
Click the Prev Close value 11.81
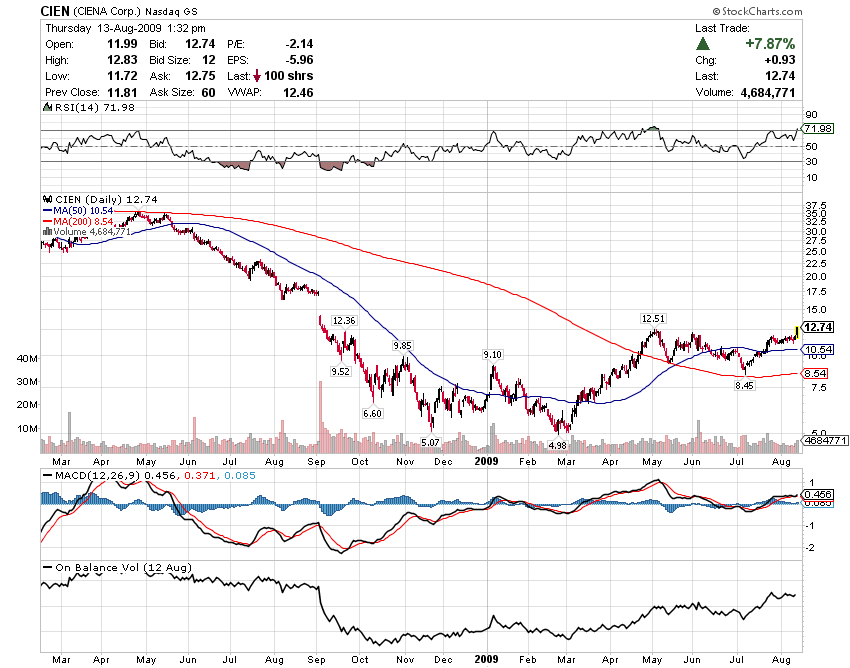(x=122, y=92)
